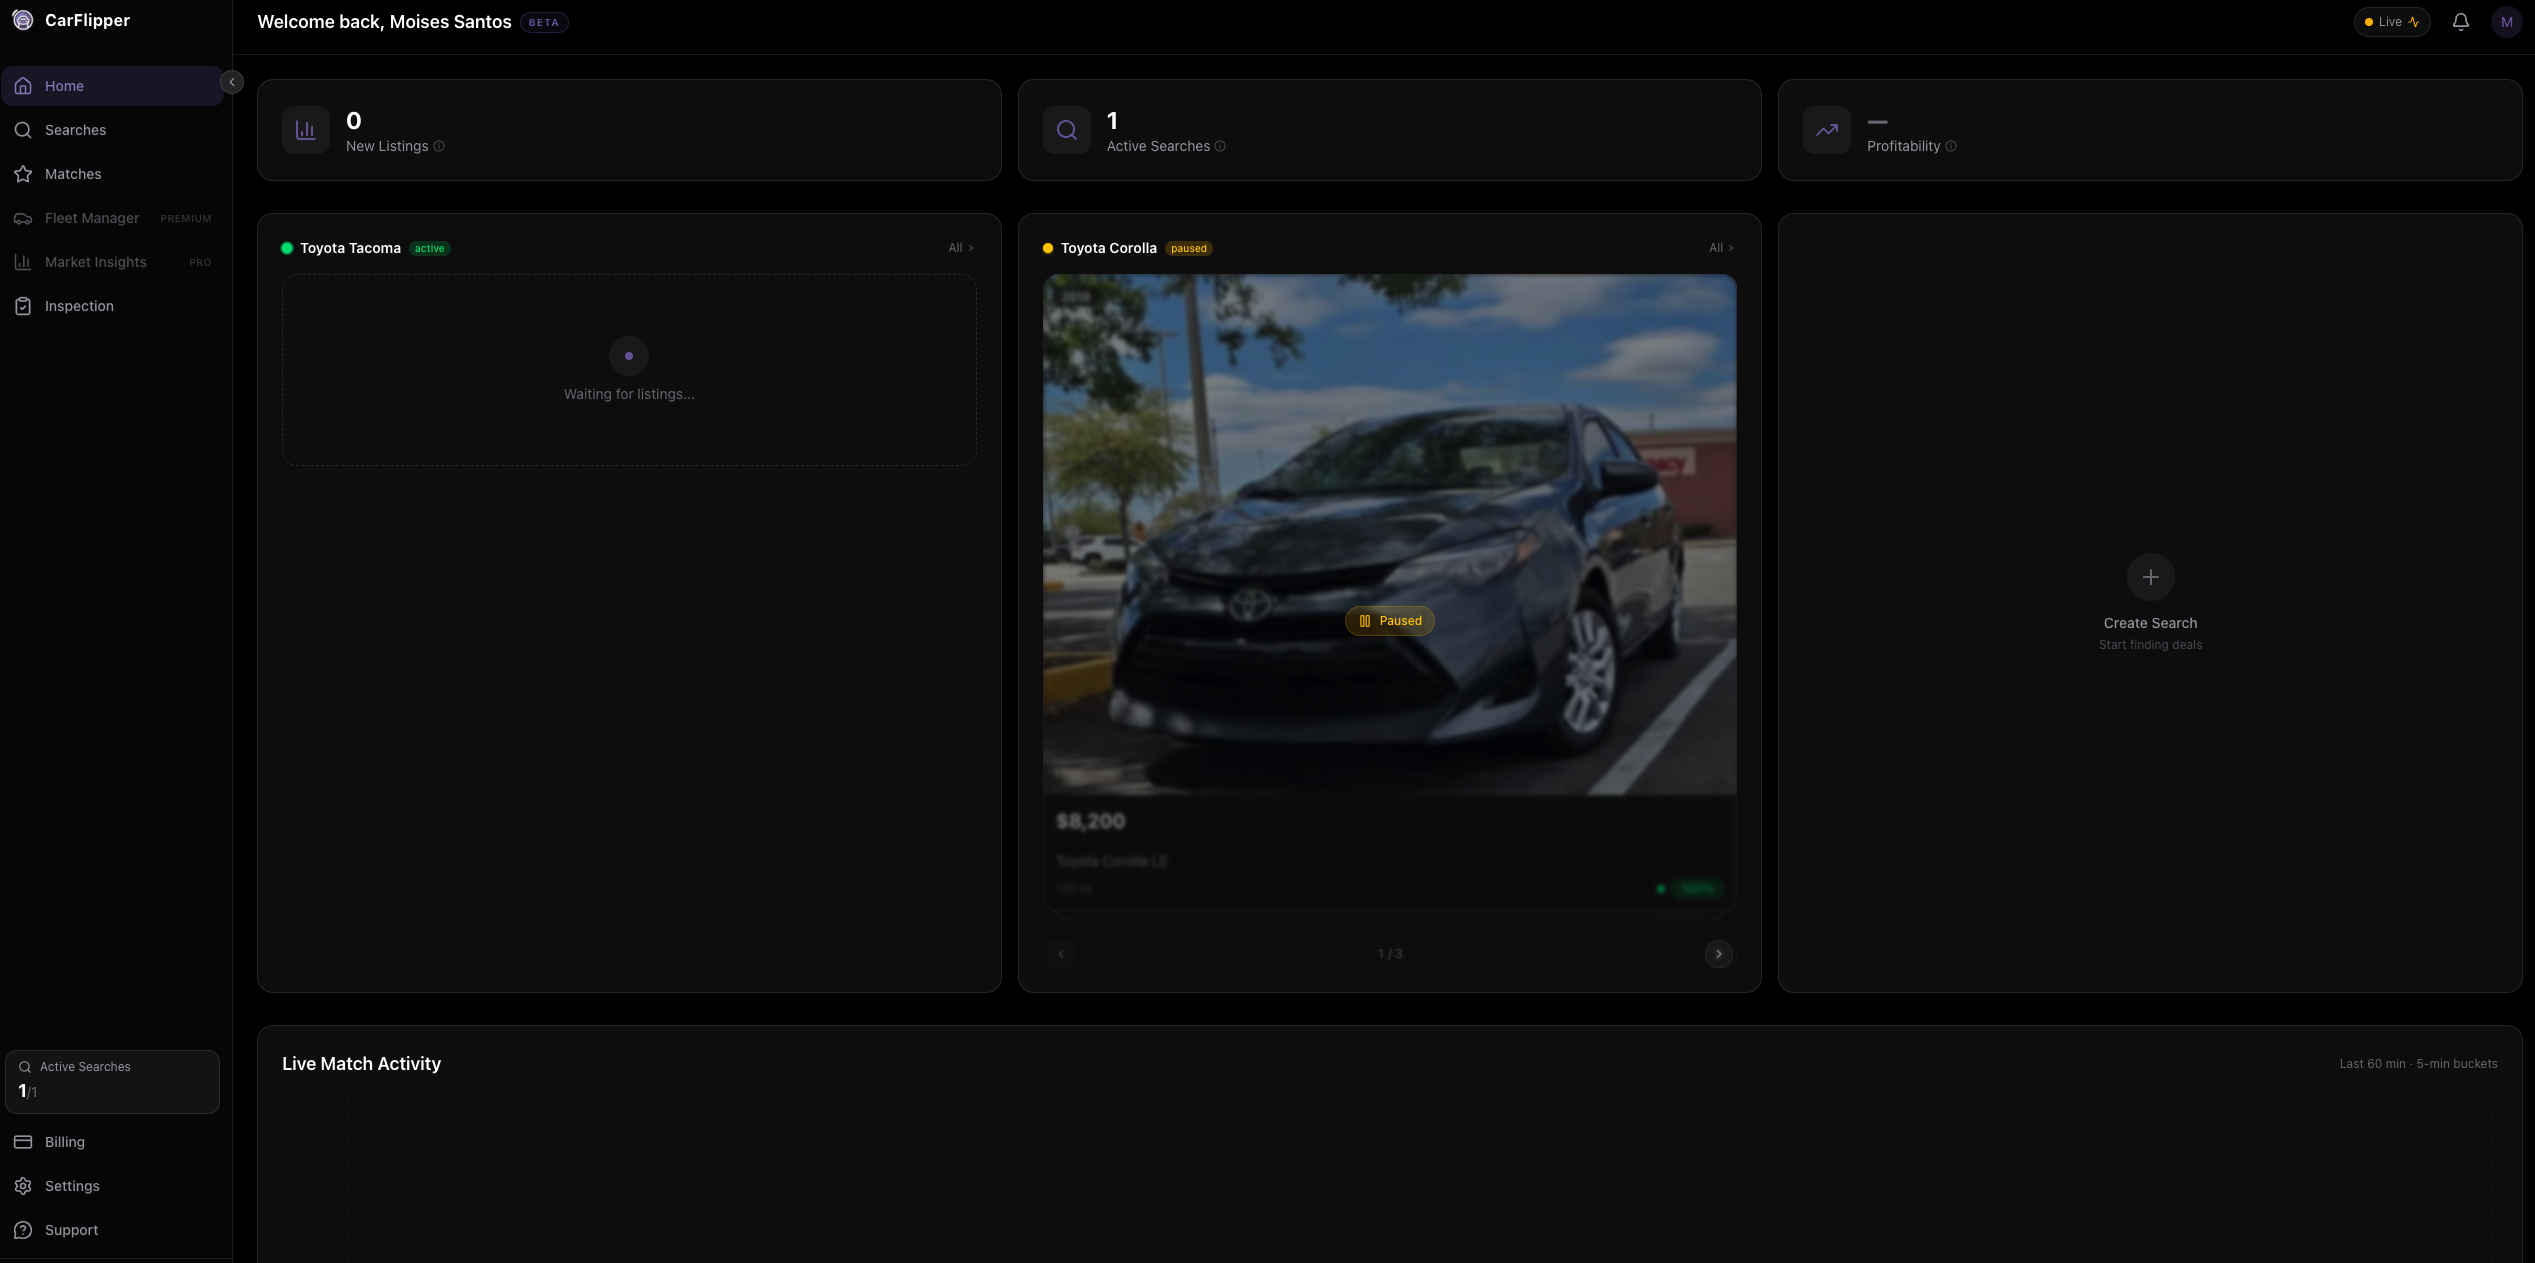Viewport: 2535px width, 1263px height.
Task: Click the New Listings info icon
Action: pos(439,146)
